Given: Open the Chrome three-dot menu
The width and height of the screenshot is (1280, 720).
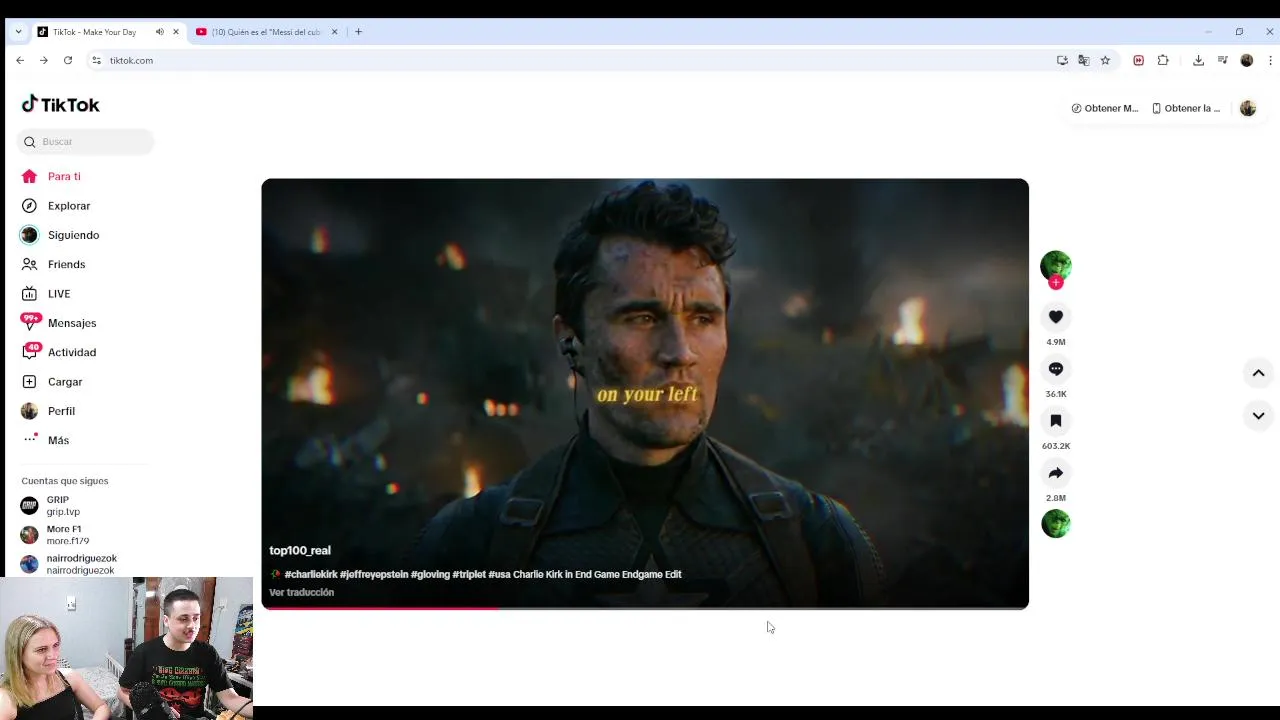Looking at the screenshot, I should click(x=1270, y=60).
